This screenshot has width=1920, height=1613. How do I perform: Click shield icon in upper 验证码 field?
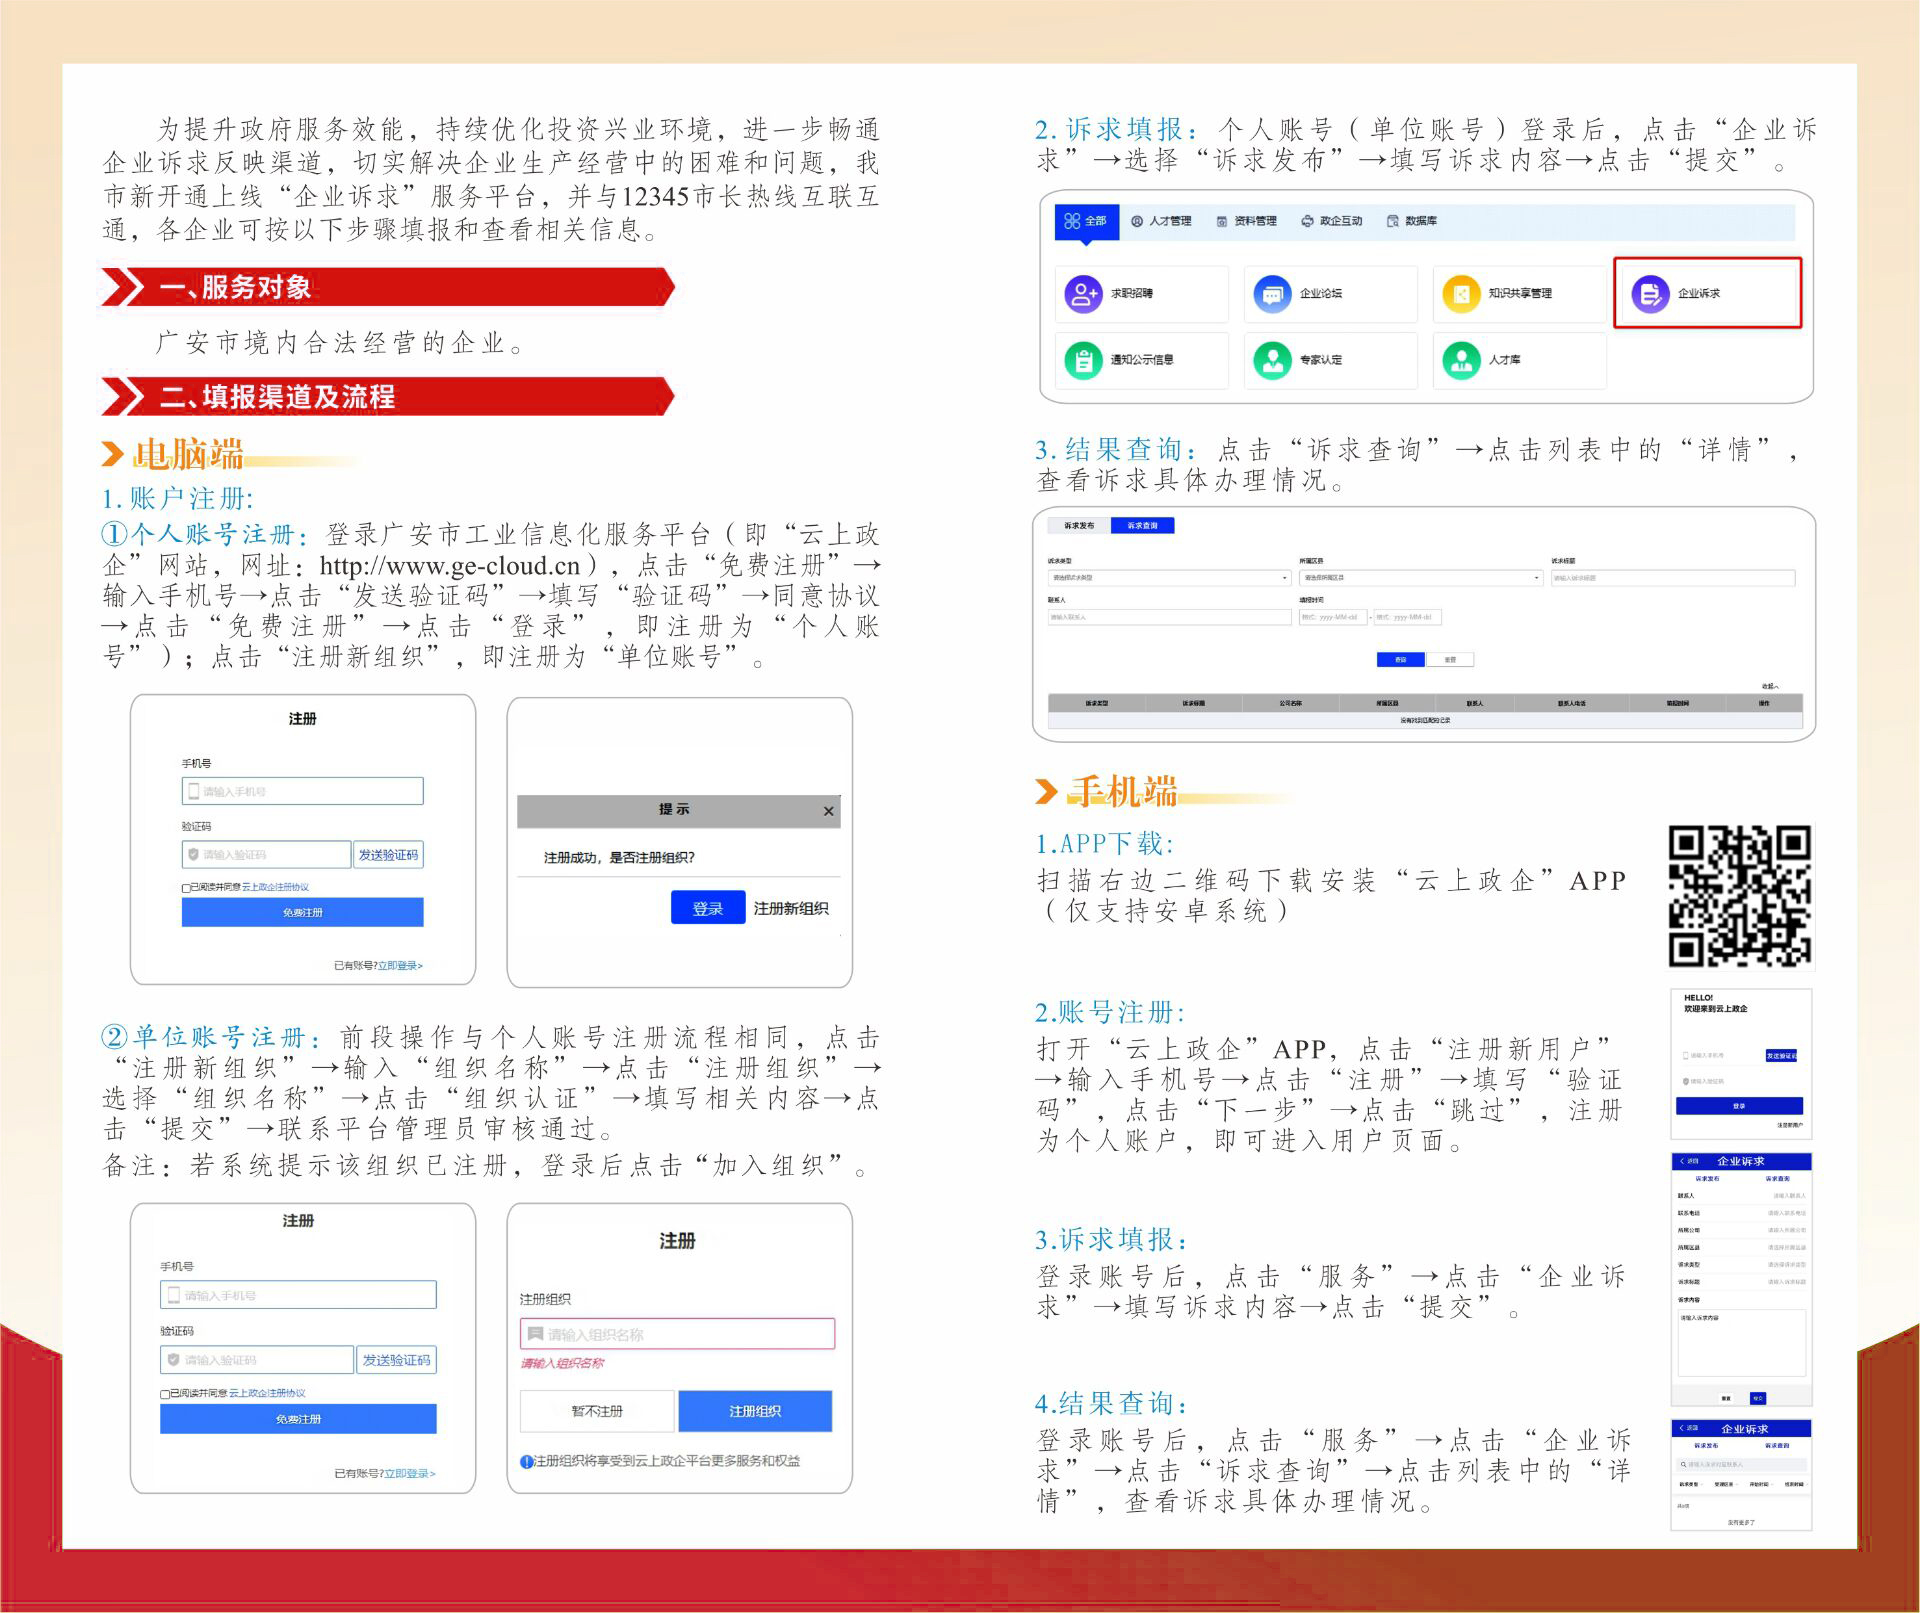tap(194, 854)
